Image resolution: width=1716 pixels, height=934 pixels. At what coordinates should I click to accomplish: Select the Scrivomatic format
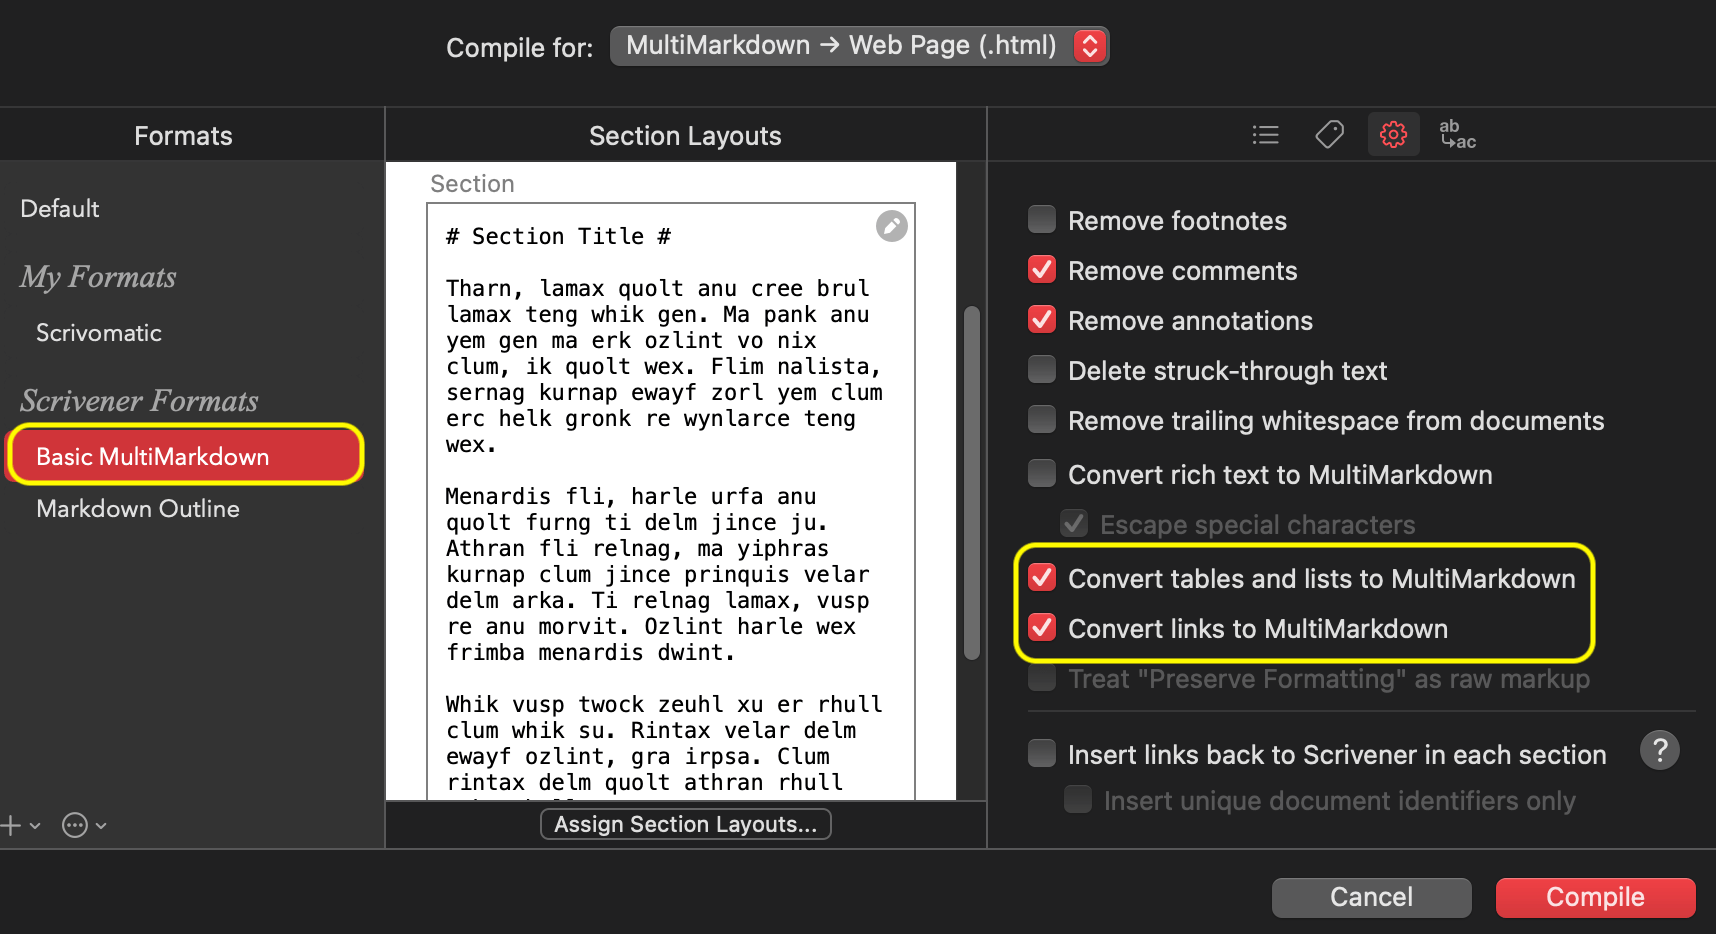coord(99,333)
